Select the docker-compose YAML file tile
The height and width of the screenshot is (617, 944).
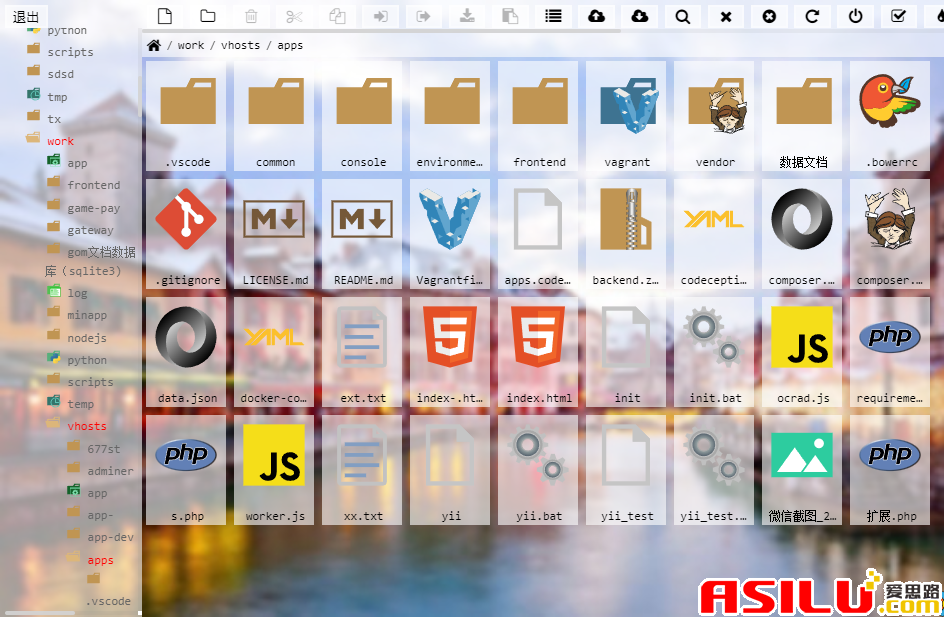tap(276, 352)
